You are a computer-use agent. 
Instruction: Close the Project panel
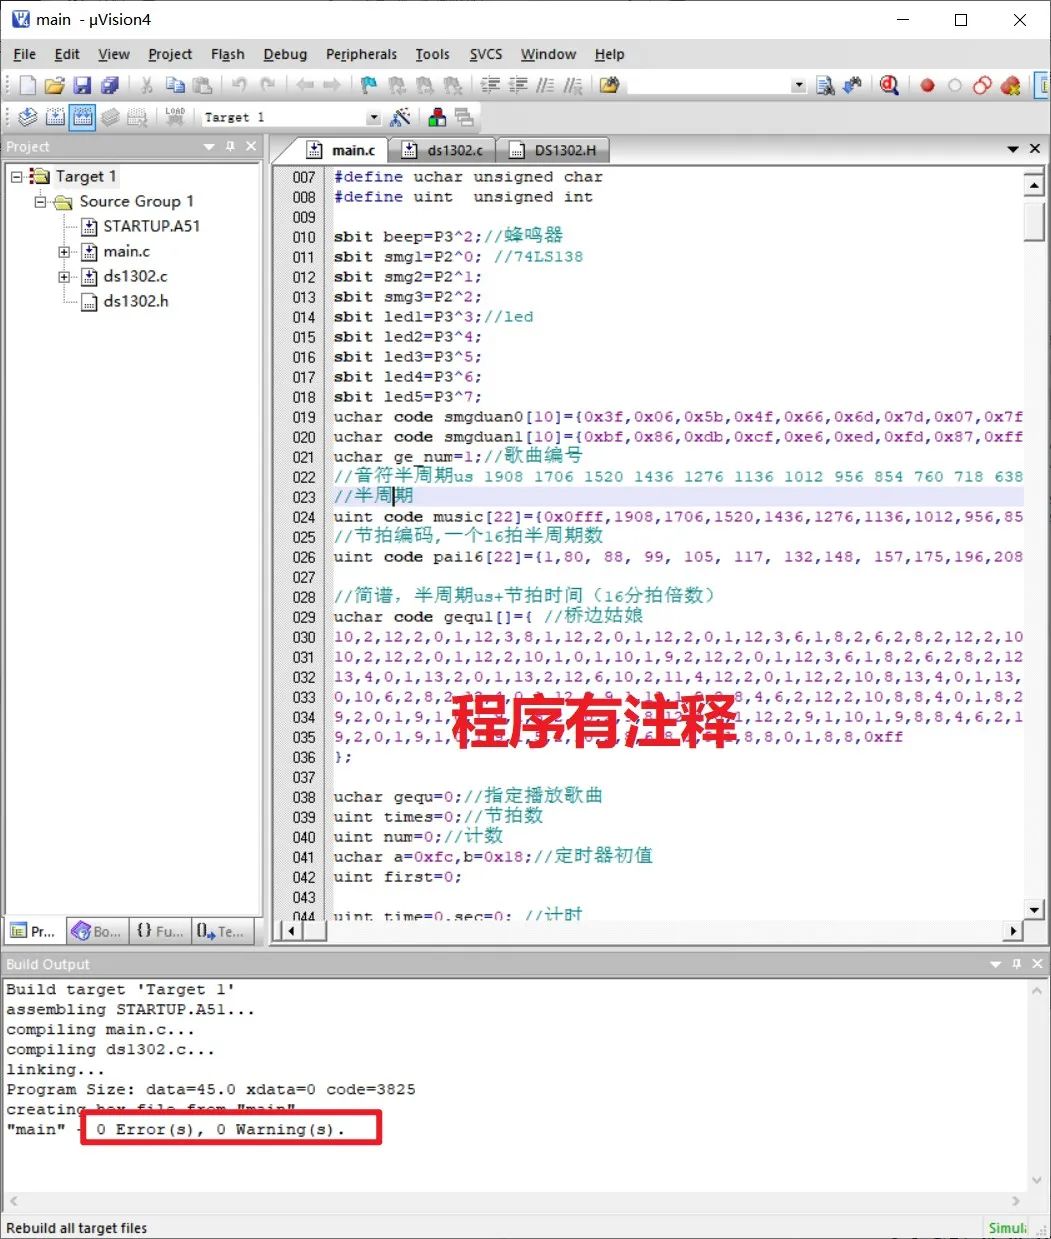coord(251,147)
